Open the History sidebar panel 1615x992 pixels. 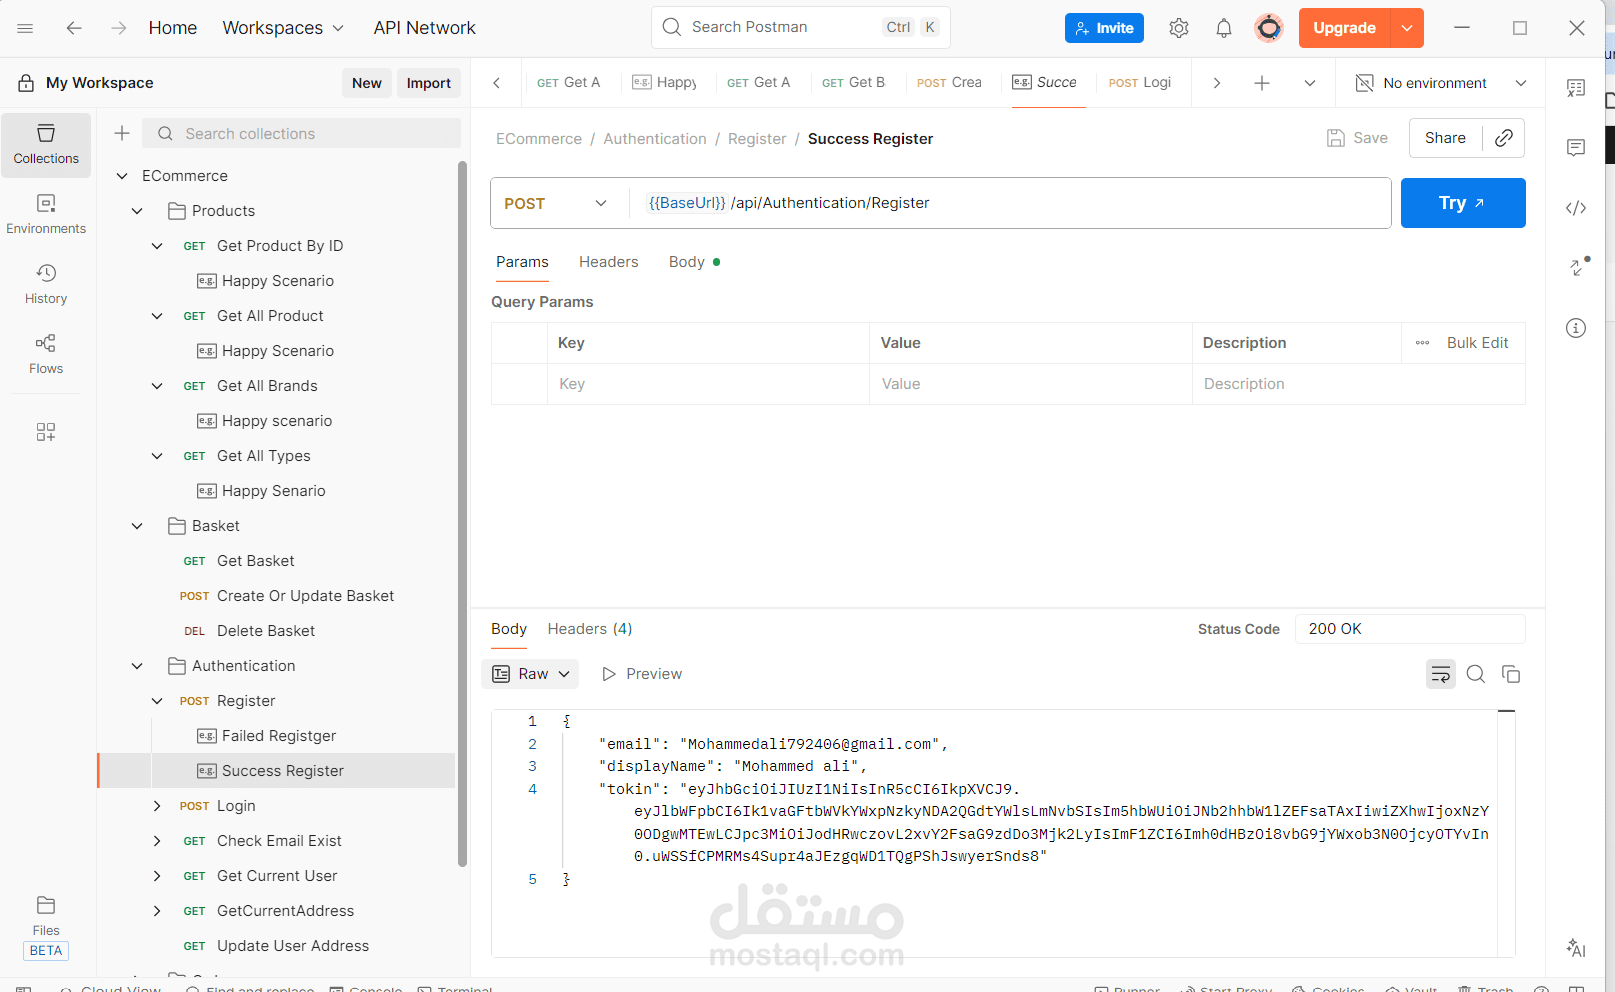[46, 285]
